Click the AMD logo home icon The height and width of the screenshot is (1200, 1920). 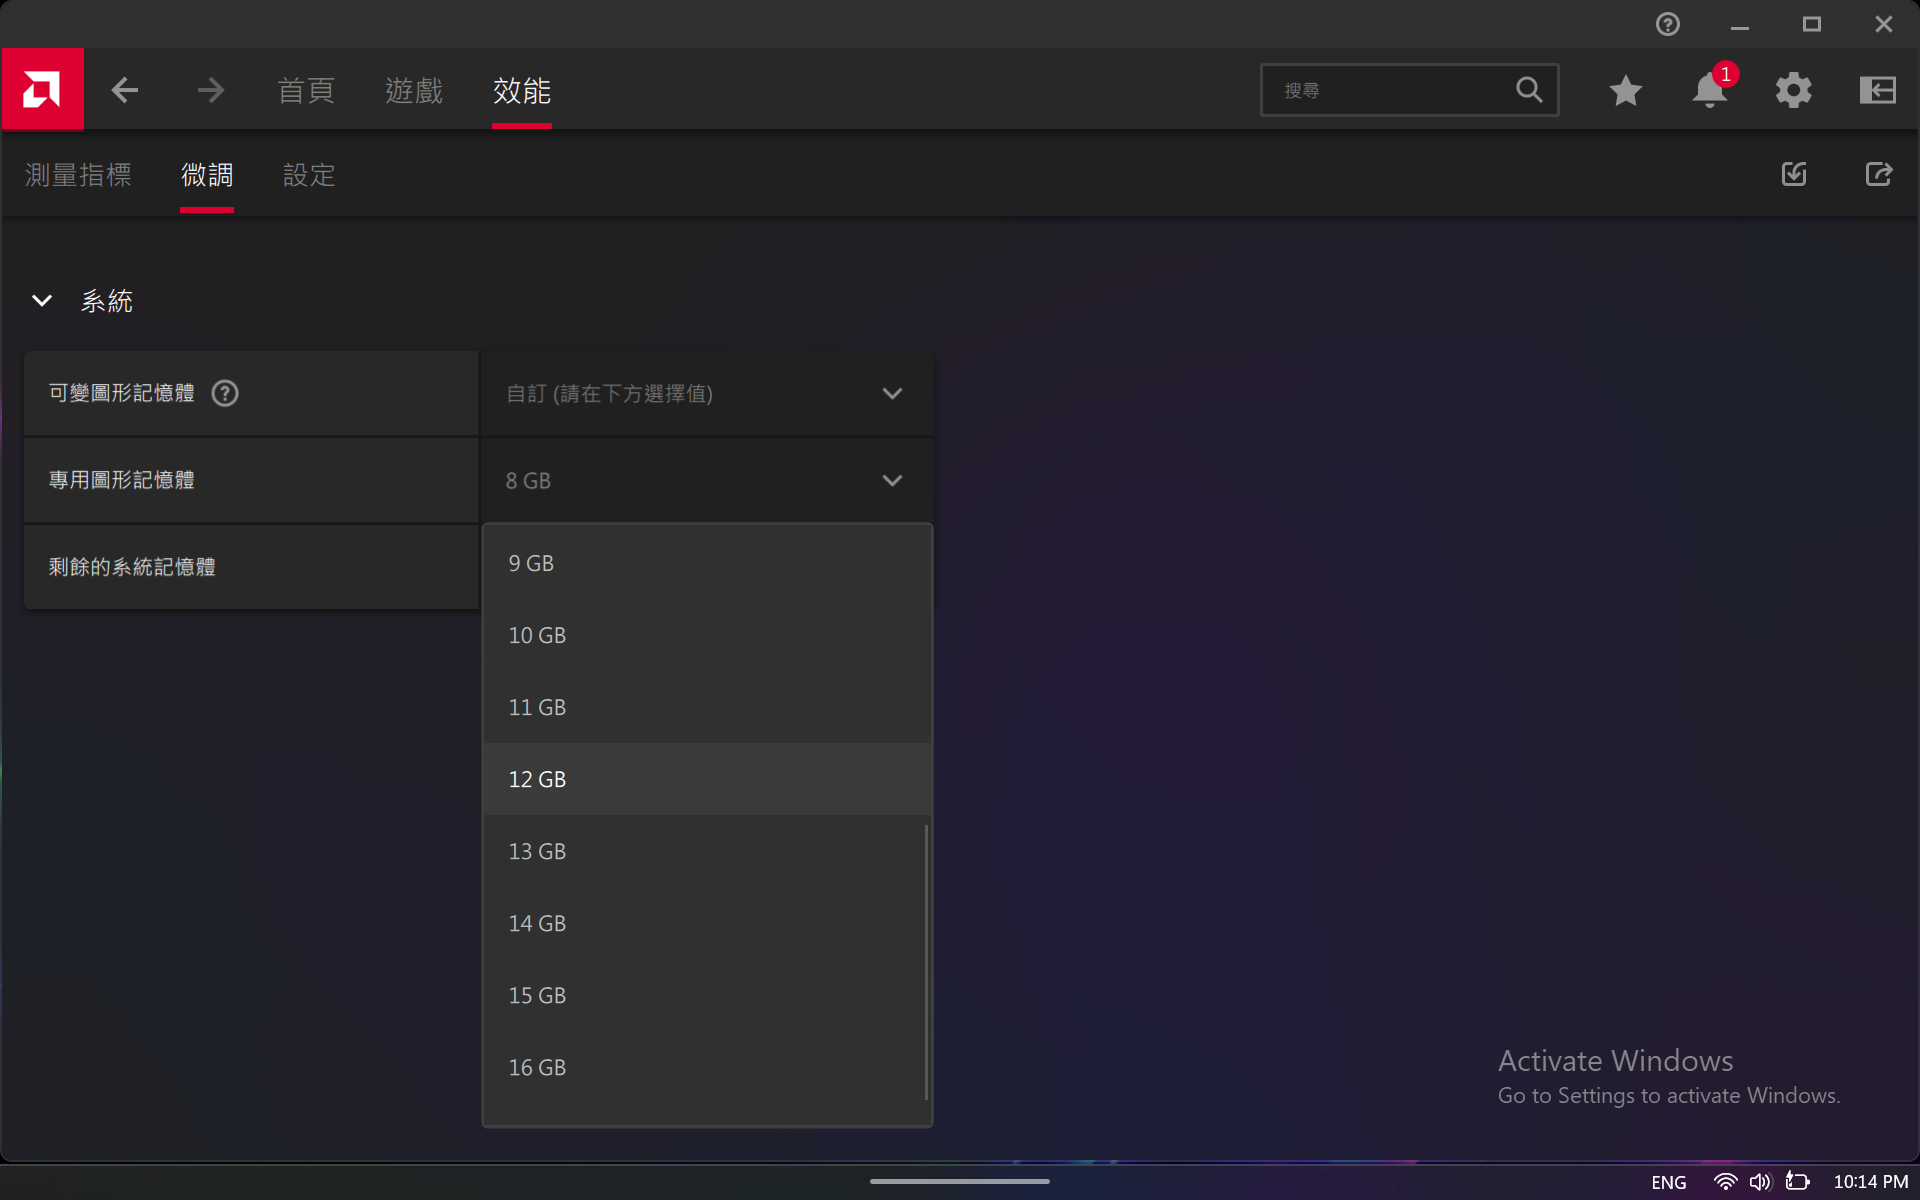42,90
